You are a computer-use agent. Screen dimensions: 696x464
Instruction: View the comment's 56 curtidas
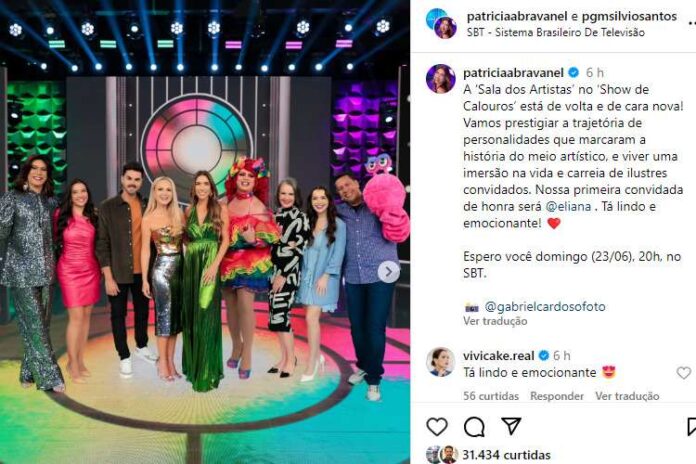[490, 396]
